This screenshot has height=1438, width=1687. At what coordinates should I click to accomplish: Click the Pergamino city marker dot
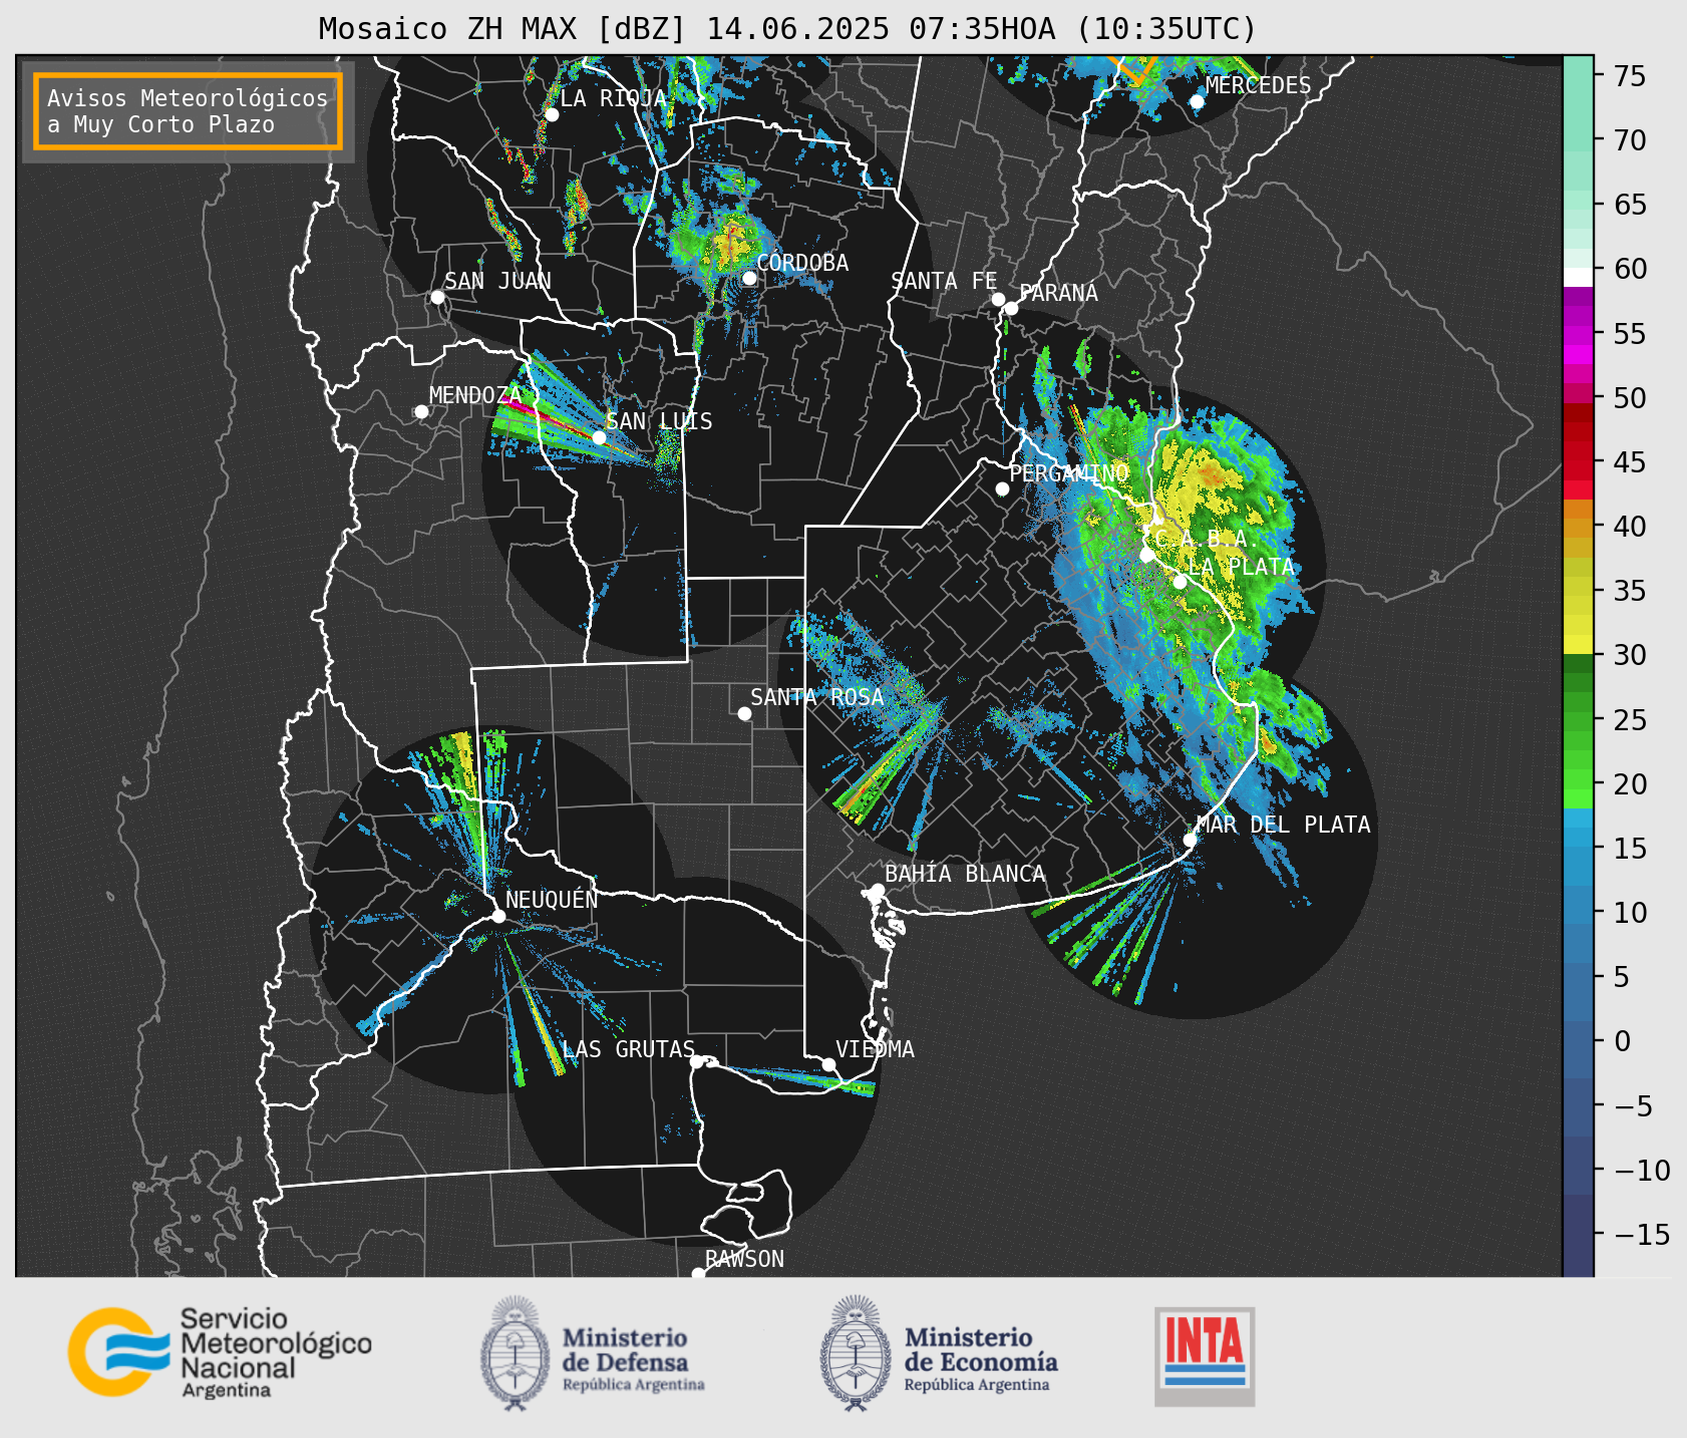[1002, 489]
